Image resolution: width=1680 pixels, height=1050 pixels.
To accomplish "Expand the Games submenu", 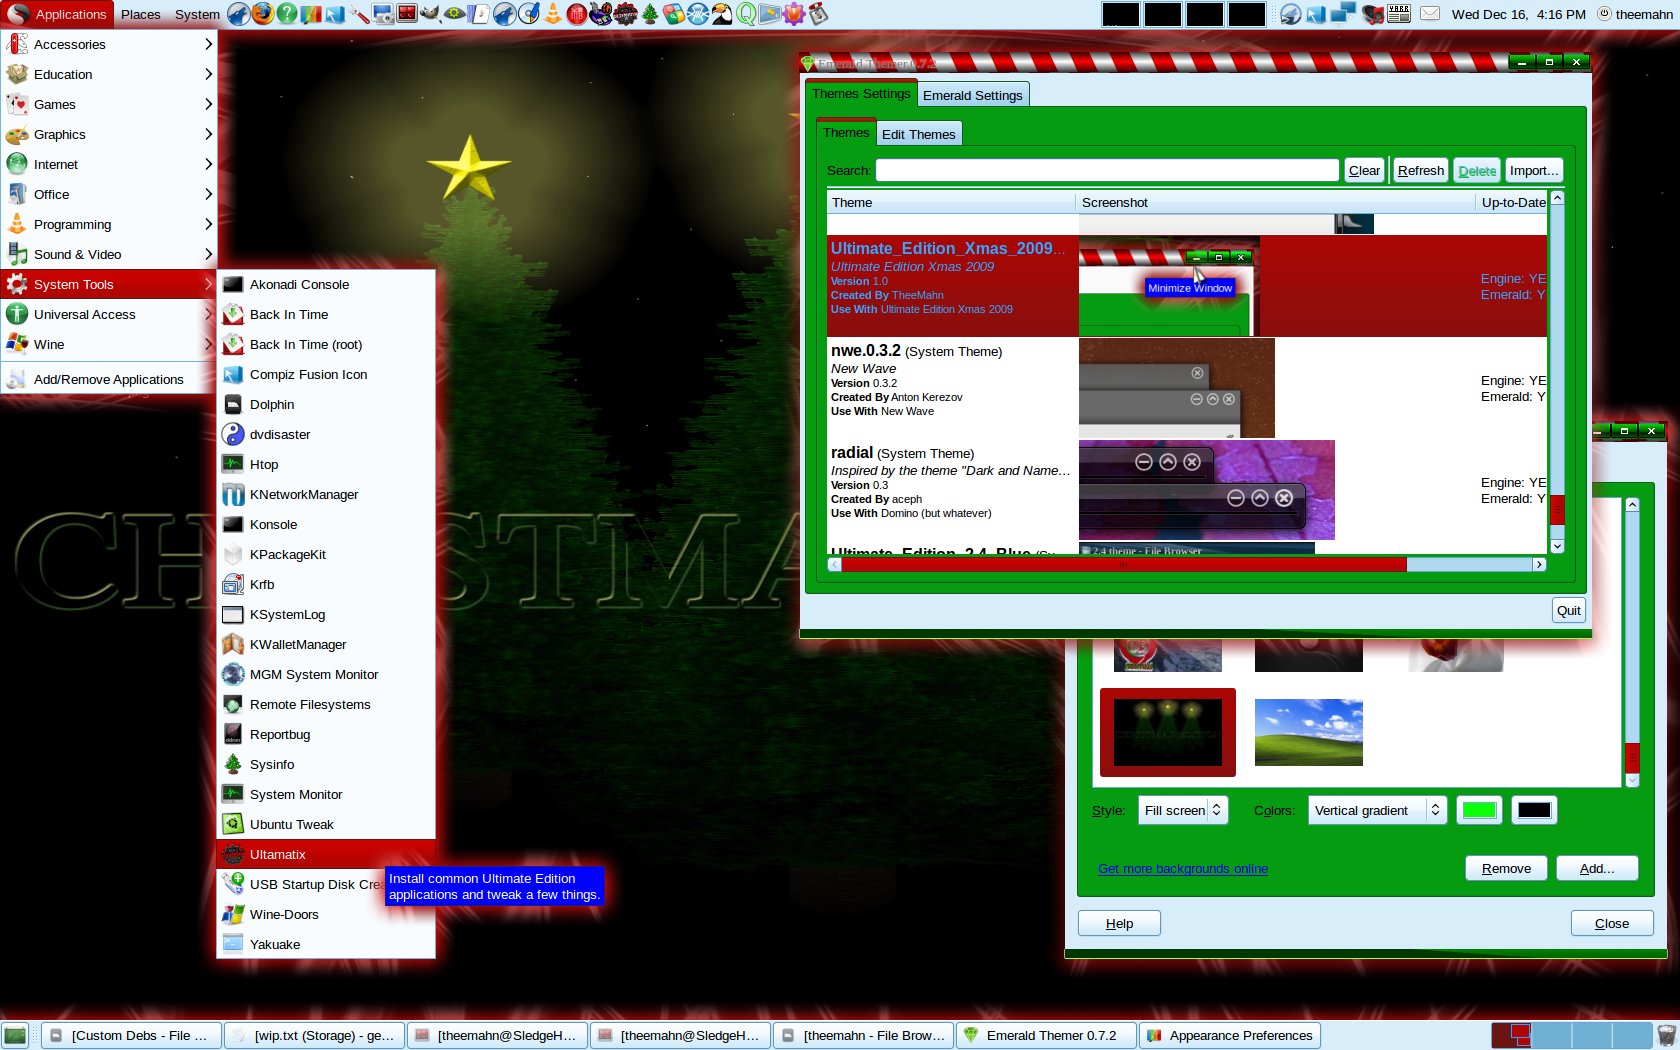I will coord(109,104).
